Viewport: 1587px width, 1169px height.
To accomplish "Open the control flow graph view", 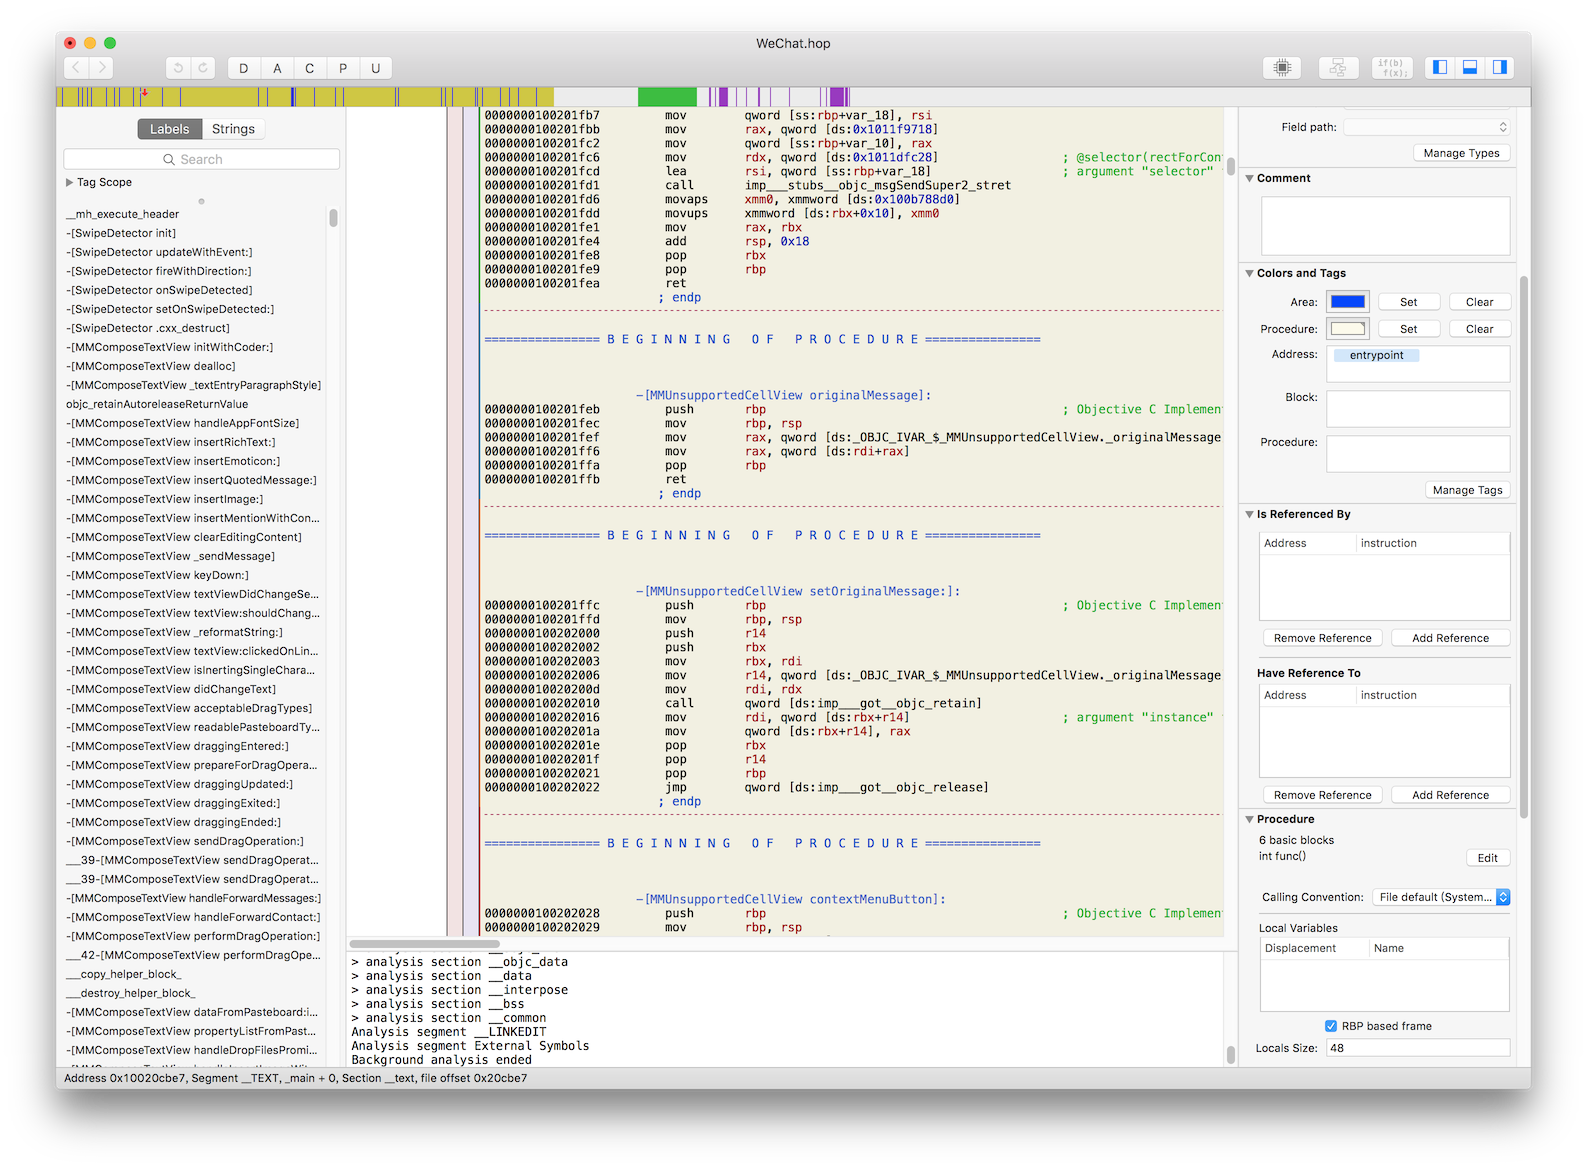I will (1337, 68).
